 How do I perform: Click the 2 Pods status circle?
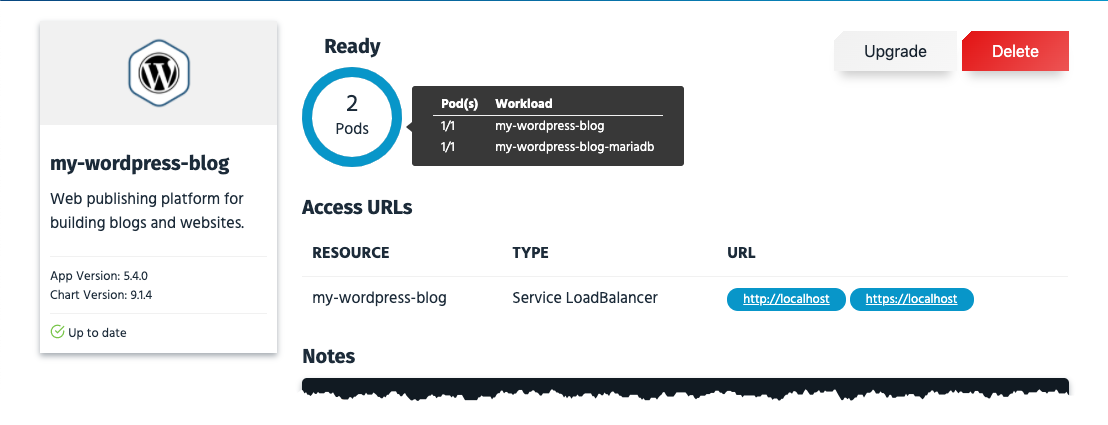(351, 116)
